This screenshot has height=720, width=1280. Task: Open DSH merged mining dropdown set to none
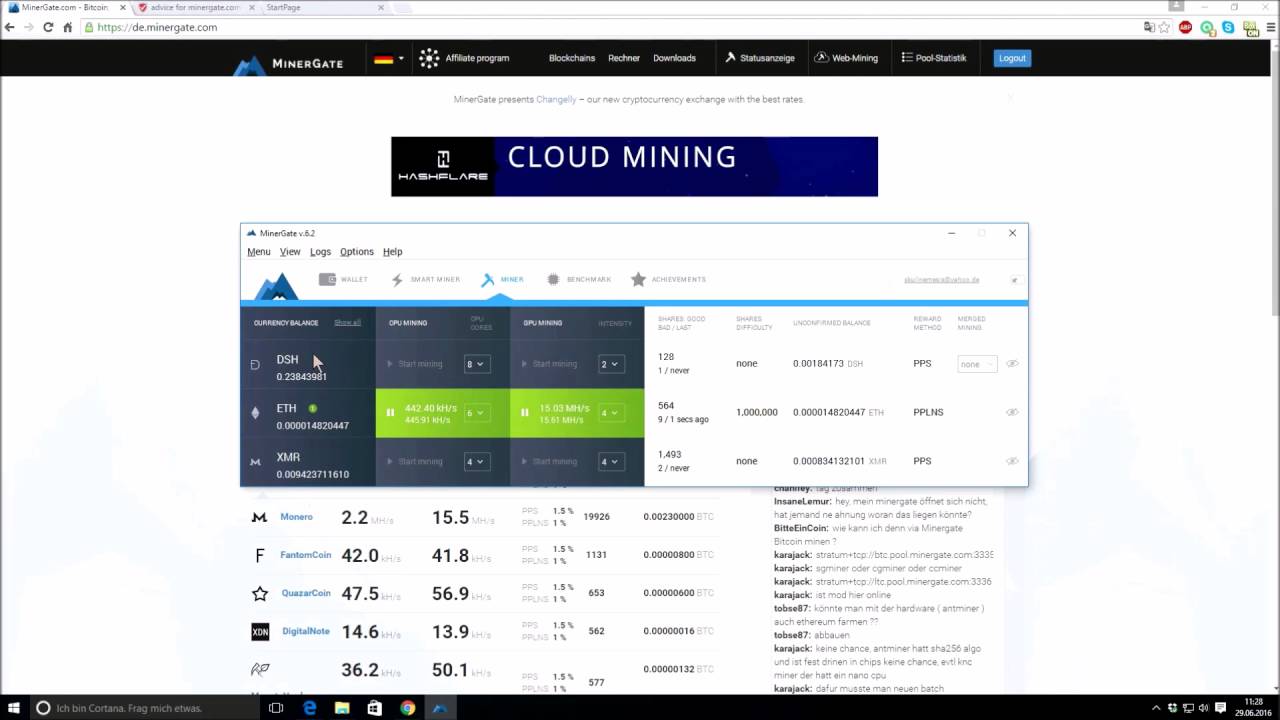point(977,364)
